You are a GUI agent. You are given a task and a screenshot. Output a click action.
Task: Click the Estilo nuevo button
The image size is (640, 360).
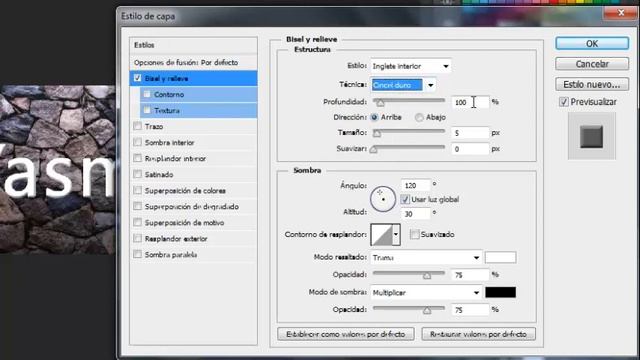coord(592,84)
